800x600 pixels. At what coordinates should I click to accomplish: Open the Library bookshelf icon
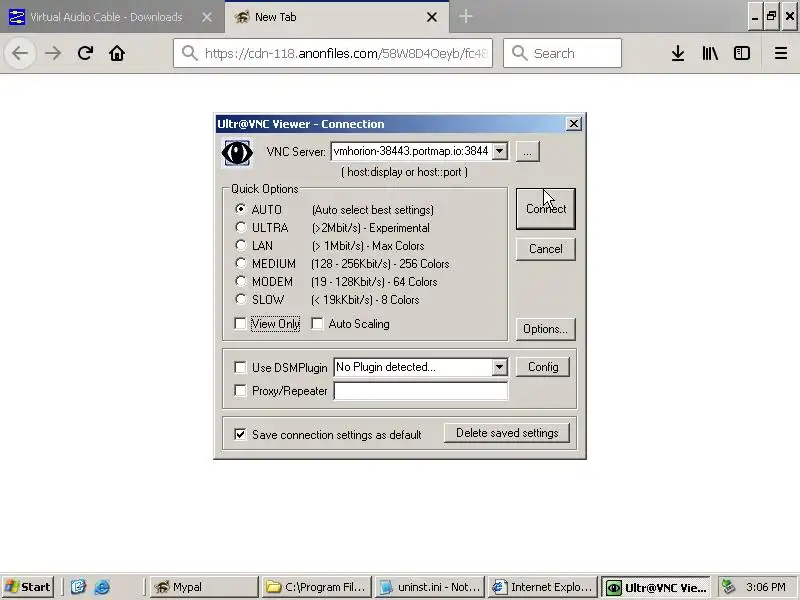(x=710, y=53)
